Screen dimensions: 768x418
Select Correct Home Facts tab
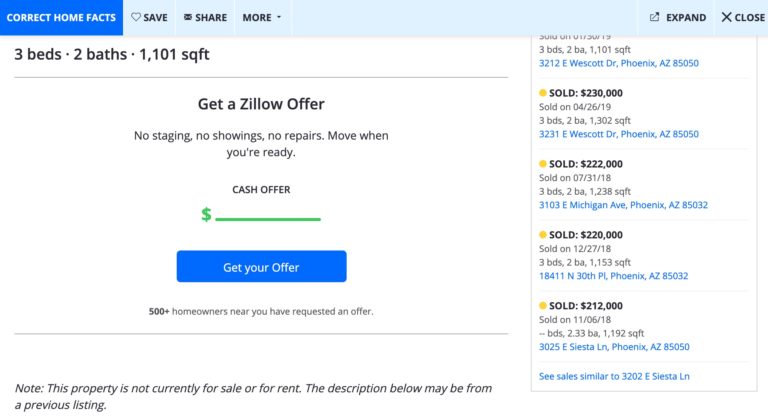pos(61,18)
